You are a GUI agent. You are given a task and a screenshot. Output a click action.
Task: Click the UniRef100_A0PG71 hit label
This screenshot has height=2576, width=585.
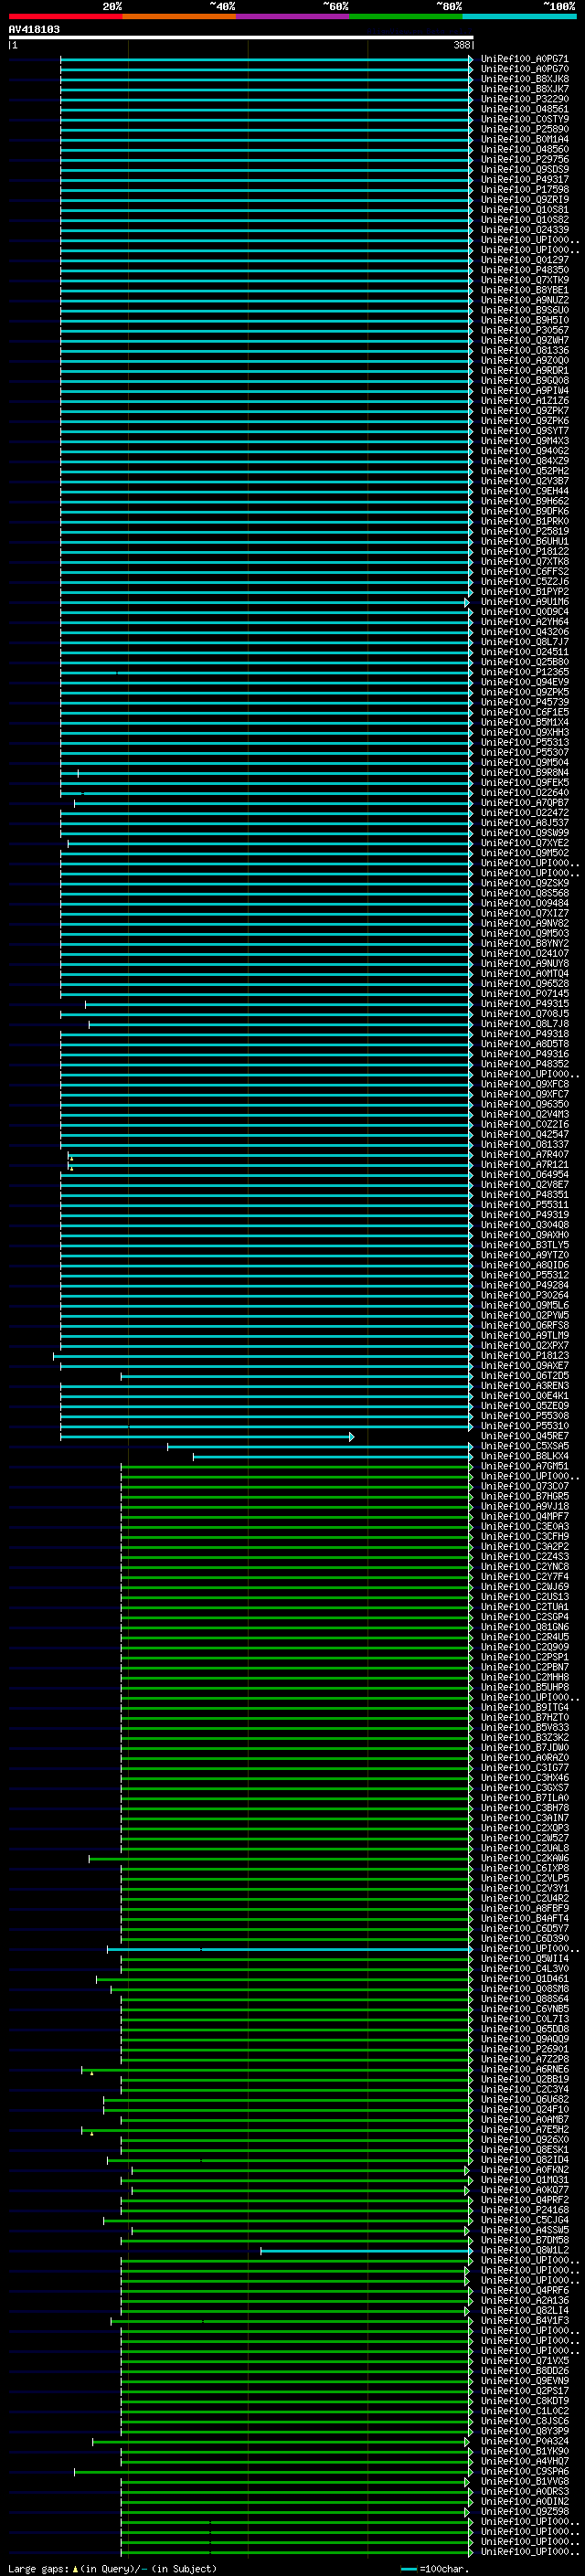(x=524, y=59)
